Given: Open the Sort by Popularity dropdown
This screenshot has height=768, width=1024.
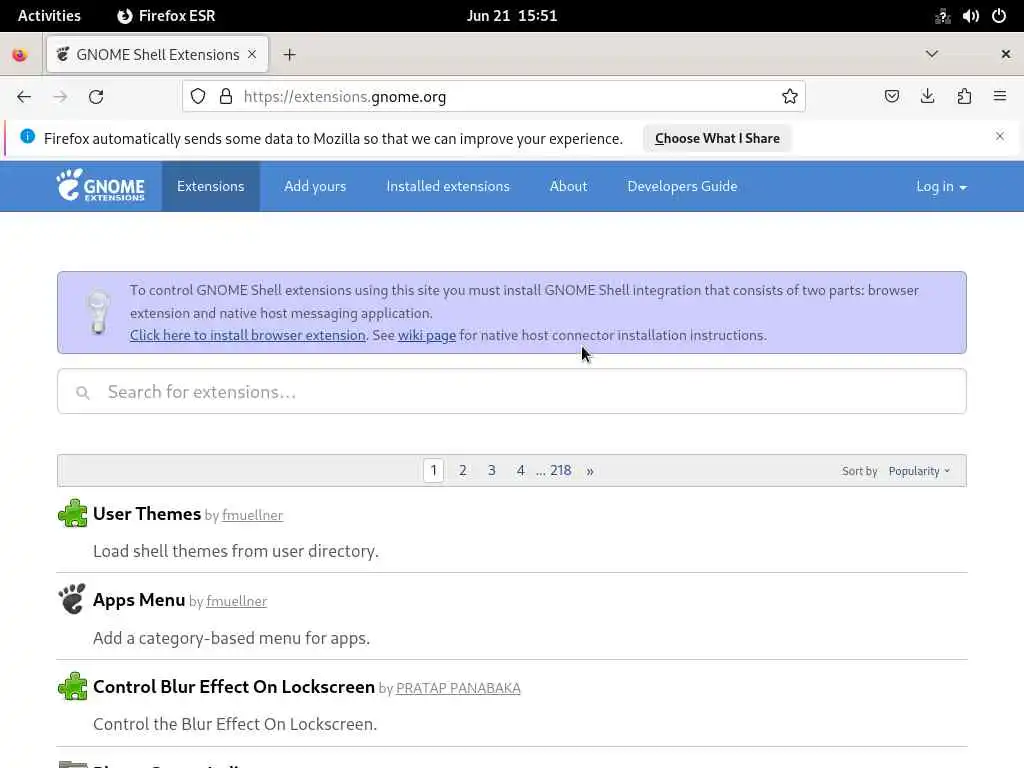Looking at the screenshot, I should point(919,471).
